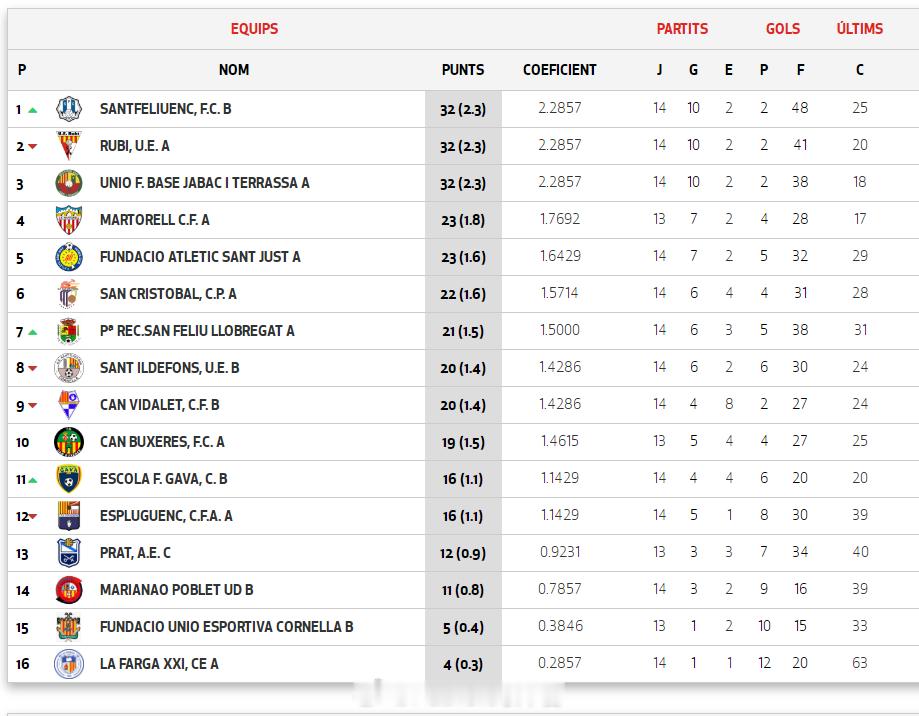Click the Sant Ildefons U.E. B crest
The image size is (919, 716).
(x=69, y=368)
